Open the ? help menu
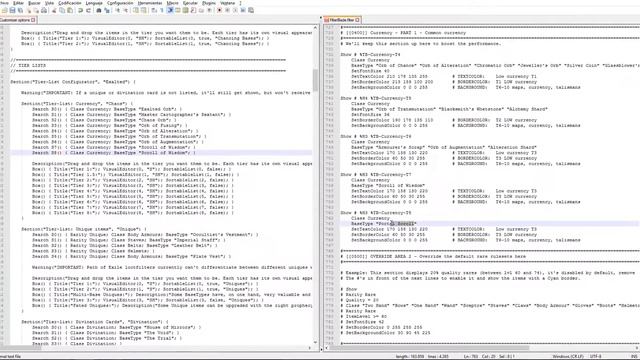This screenshot has width=640, height=360. click(x=240, y=3)
